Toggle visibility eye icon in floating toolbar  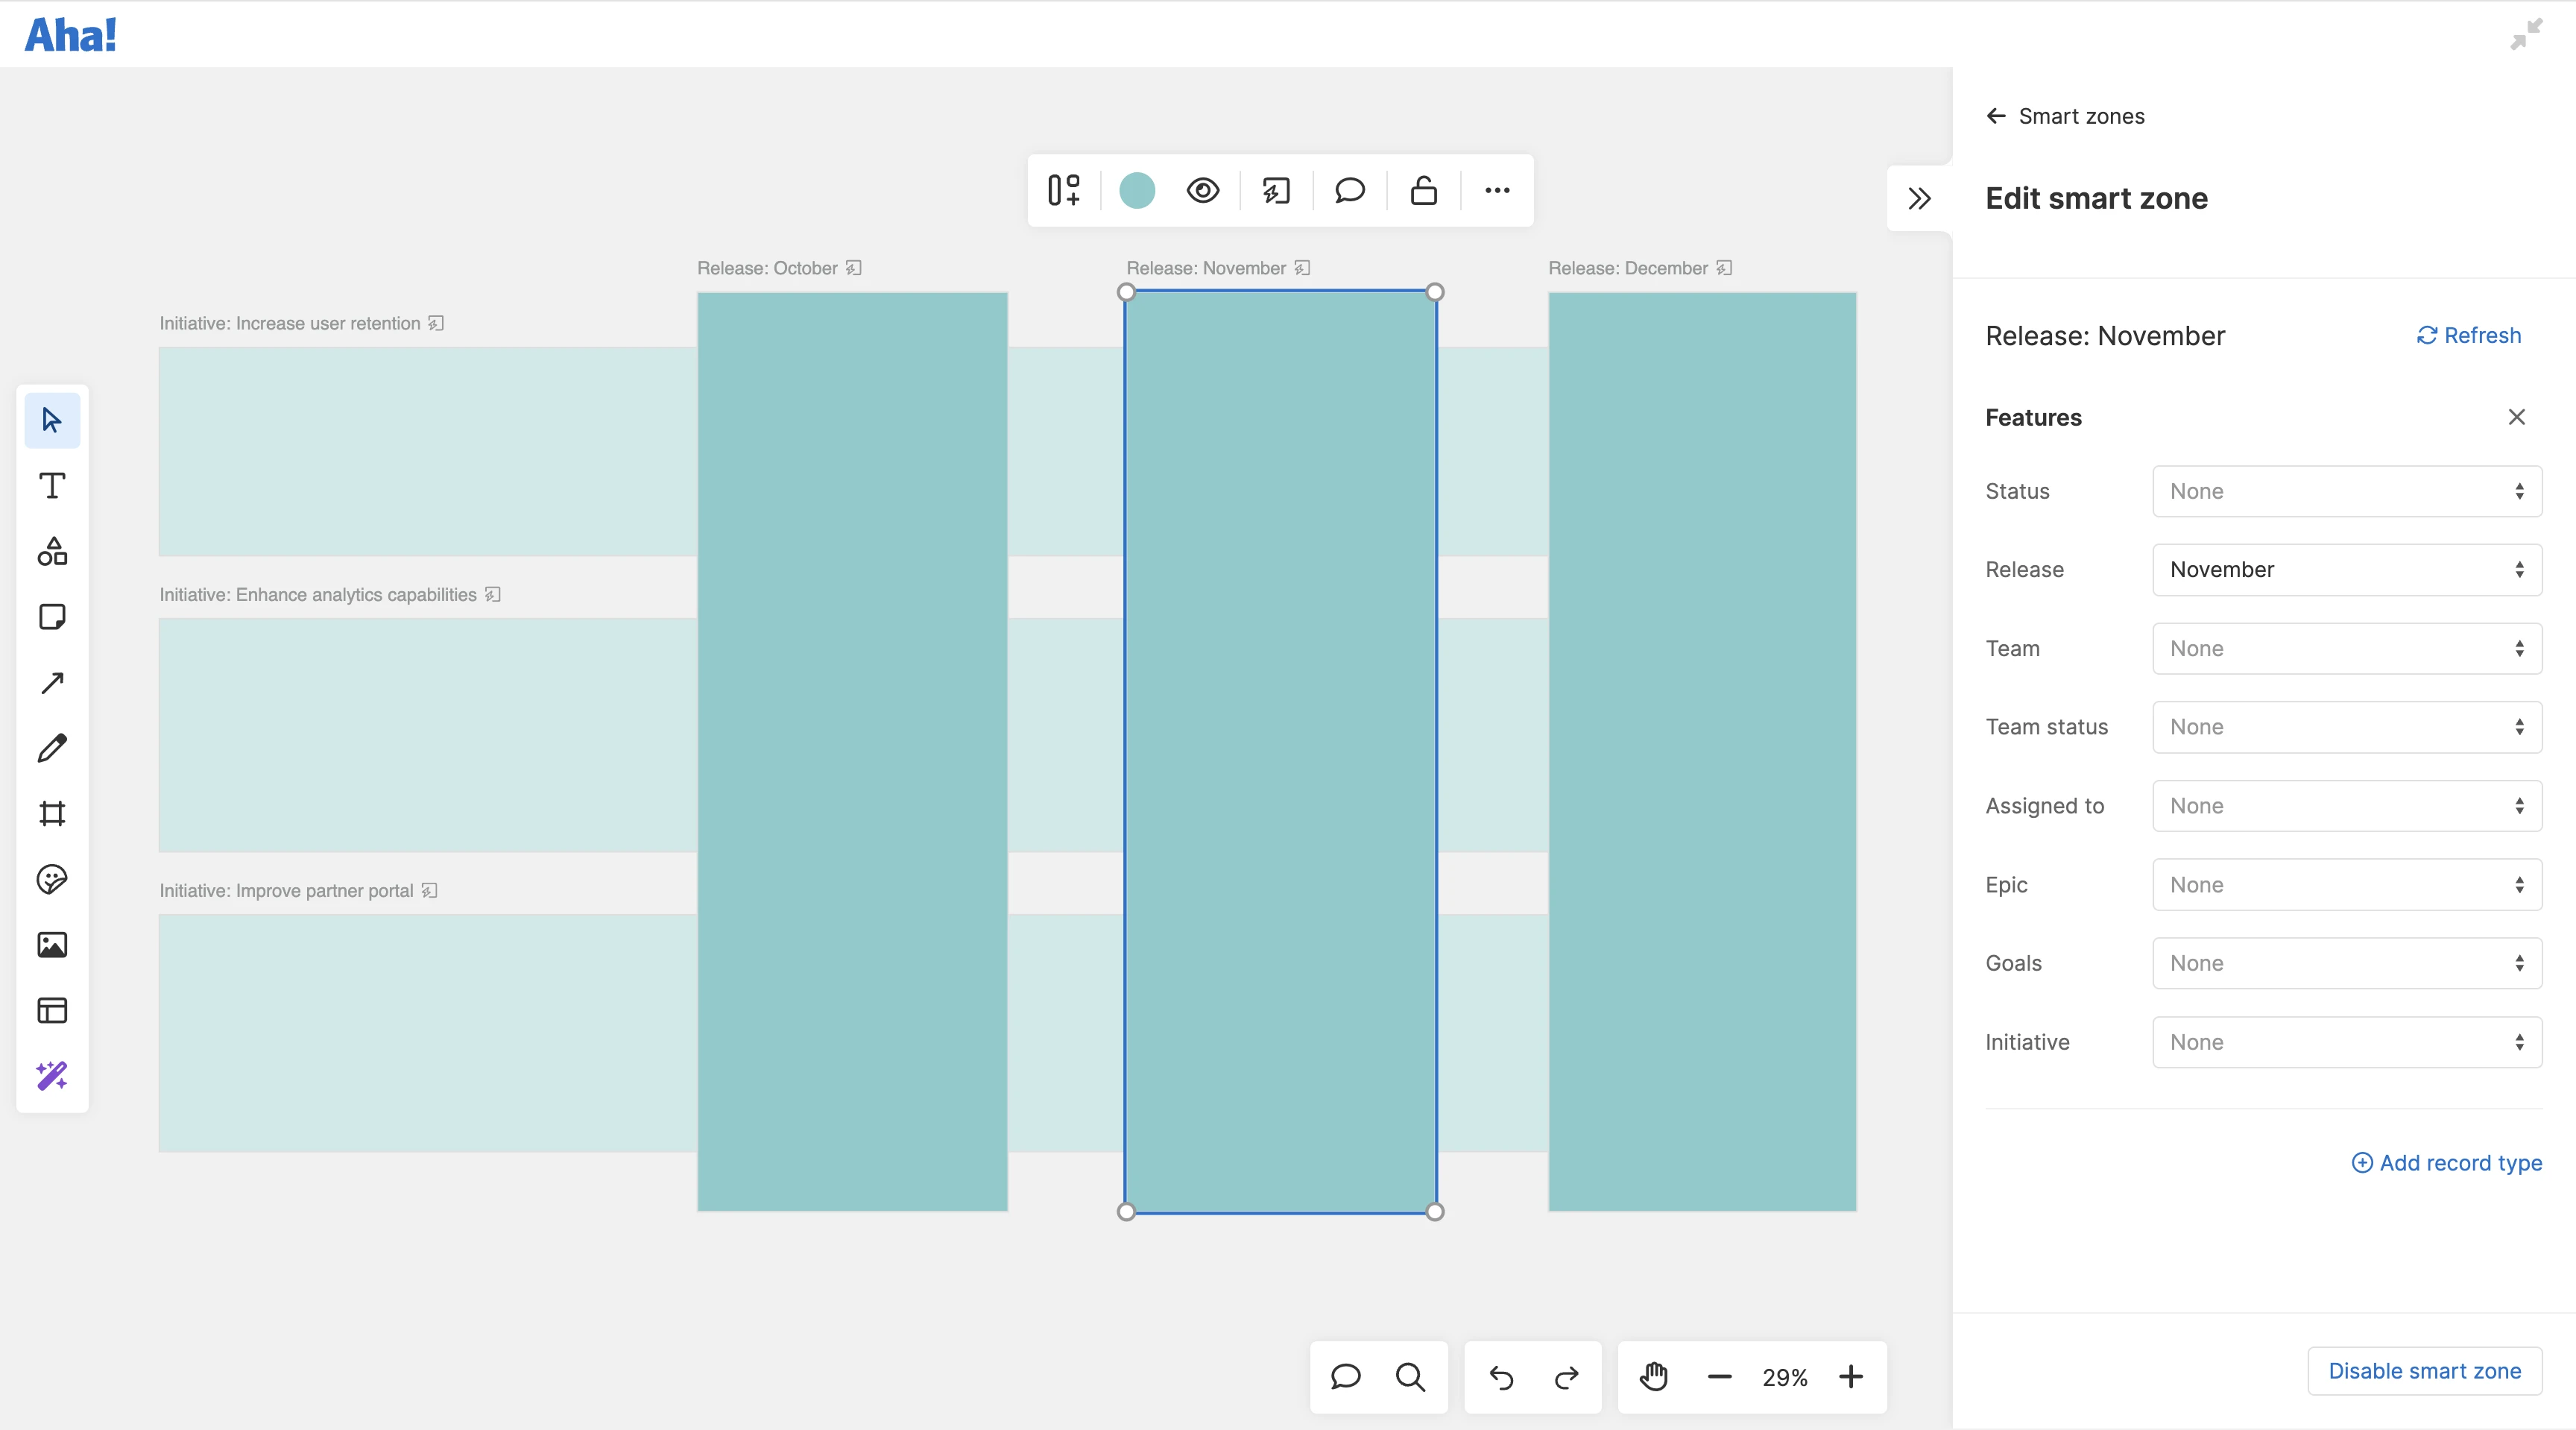point(1203,190)
